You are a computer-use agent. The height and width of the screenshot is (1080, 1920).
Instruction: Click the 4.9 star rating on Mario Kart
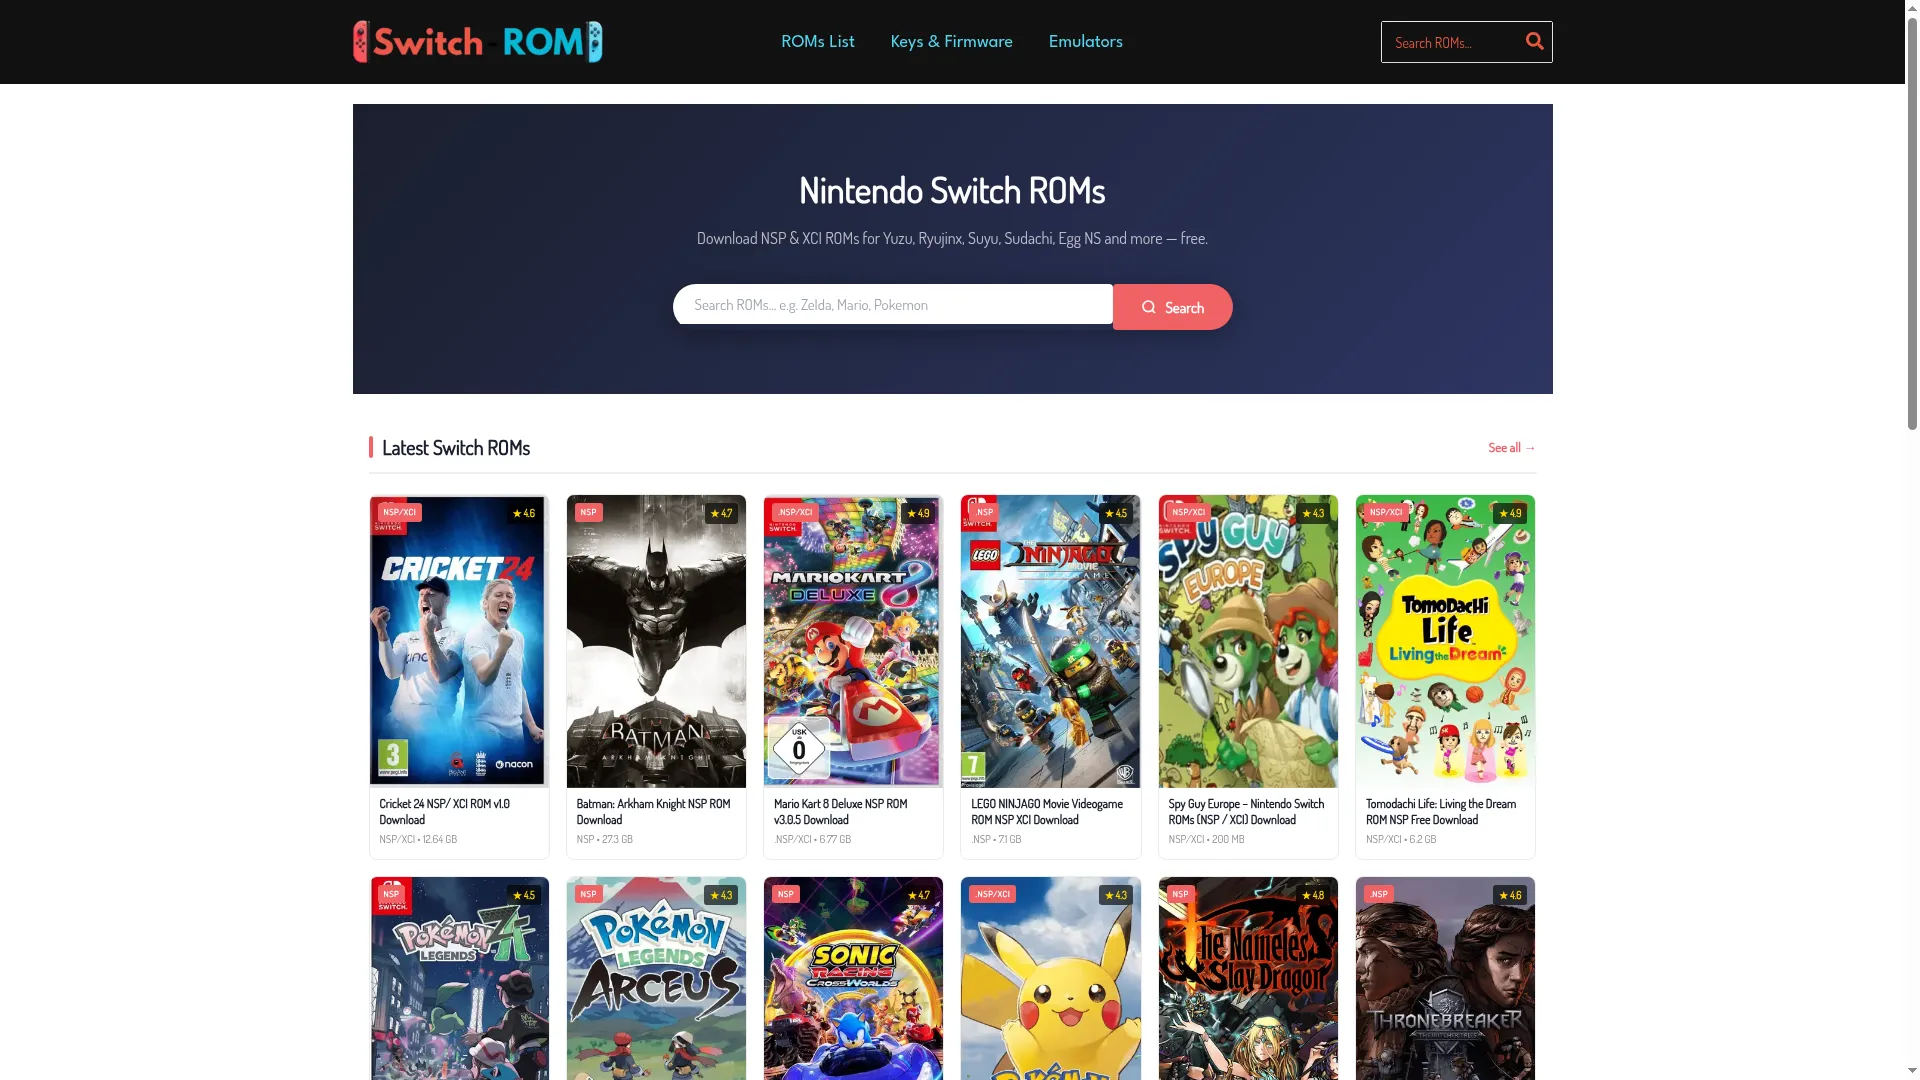[918, 513]
